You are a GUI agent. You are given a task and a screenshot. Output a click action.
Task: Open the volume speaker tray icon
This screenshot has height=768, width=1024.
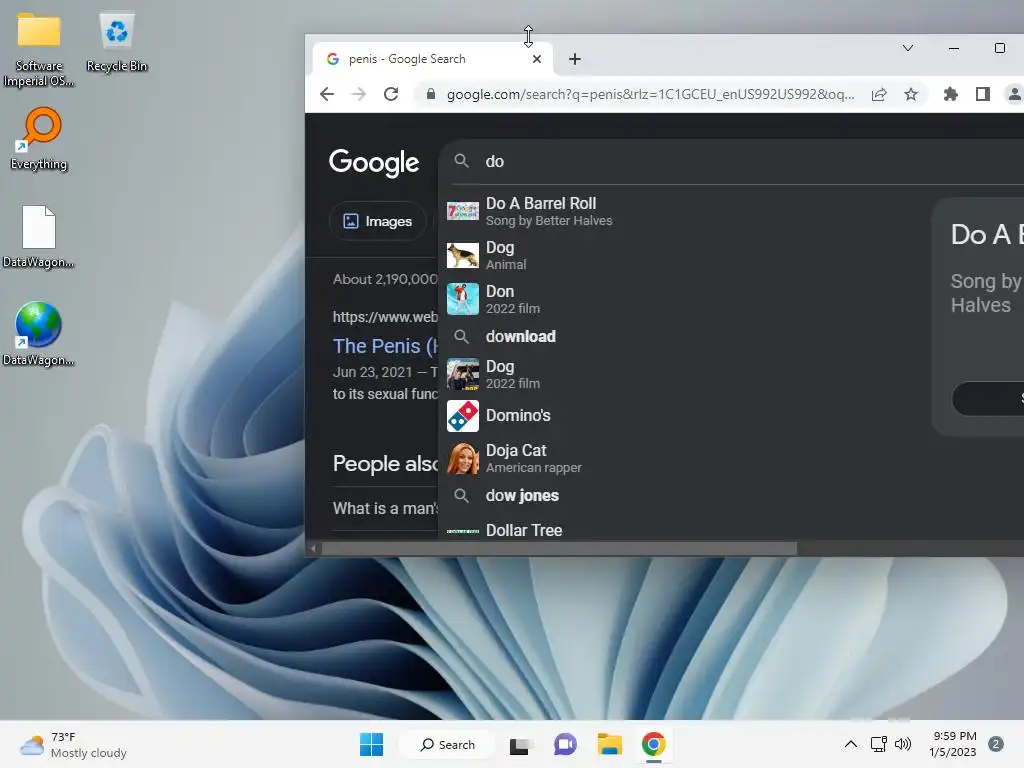click(x=903, y=744)
